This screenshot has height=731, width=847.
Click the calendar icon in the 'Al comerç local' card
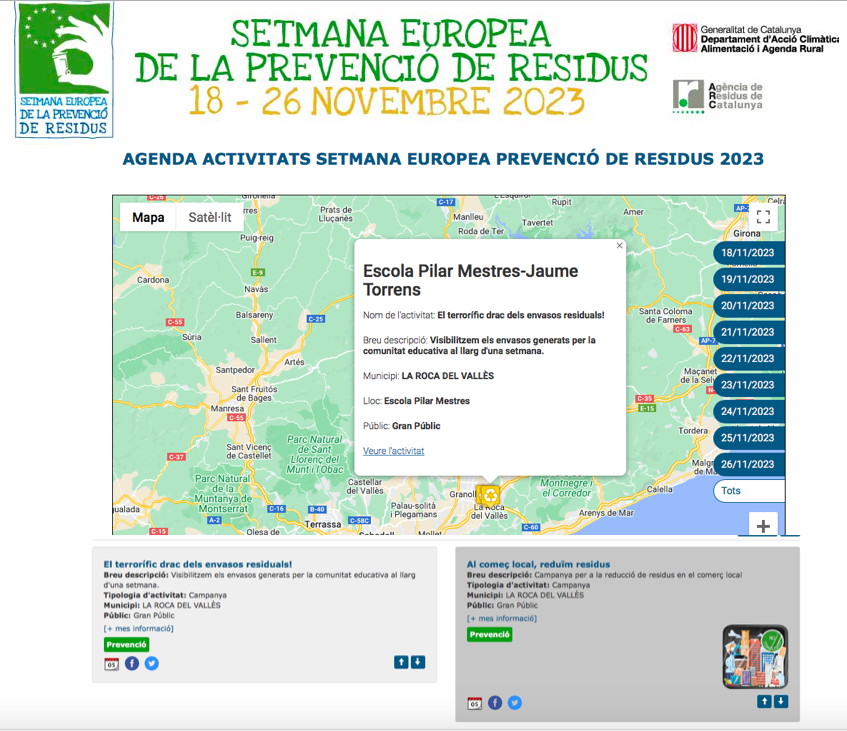coord(474,703)
